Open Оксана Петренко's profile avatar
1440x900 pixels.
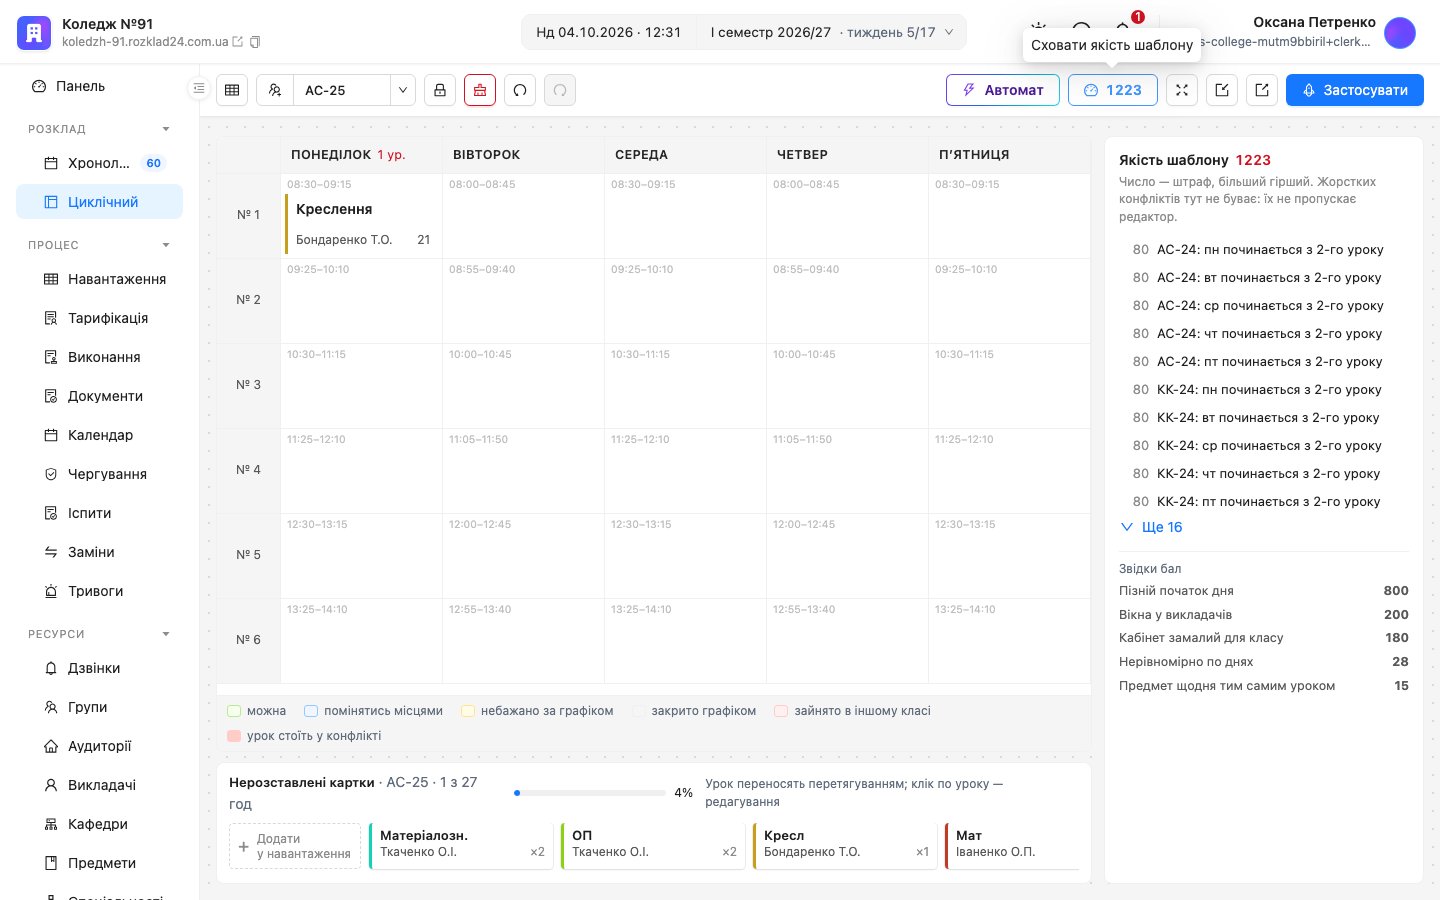point(1400,33)
